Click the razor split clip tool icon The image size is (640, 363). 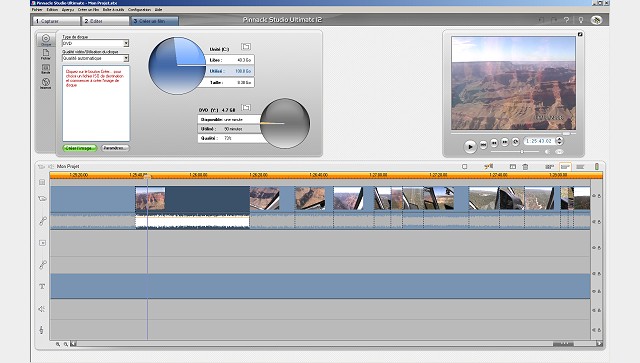click(489, 166)
